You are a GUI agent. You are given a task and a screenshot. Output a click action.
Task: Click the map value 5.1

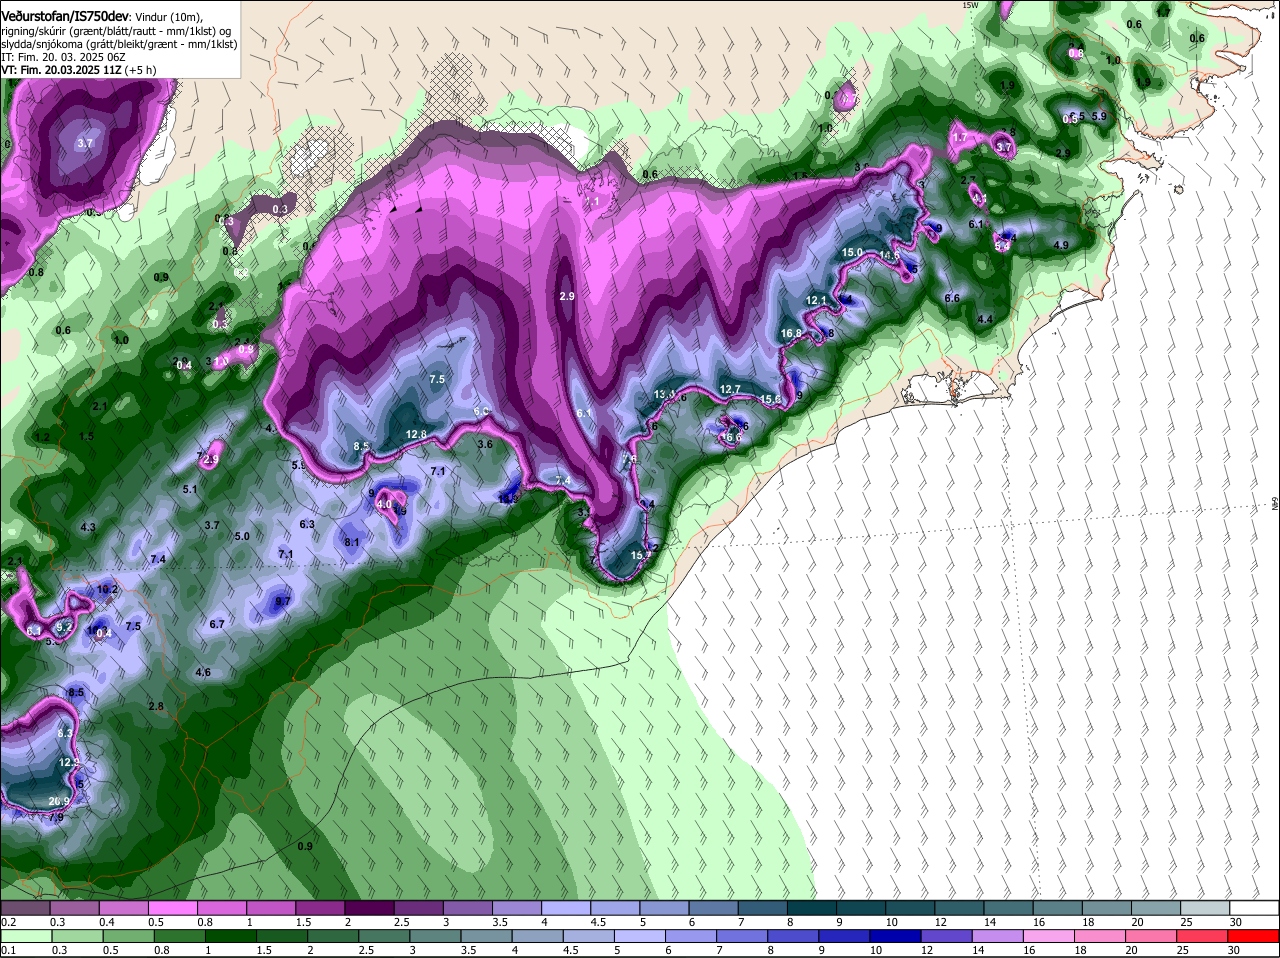[190, 489]
